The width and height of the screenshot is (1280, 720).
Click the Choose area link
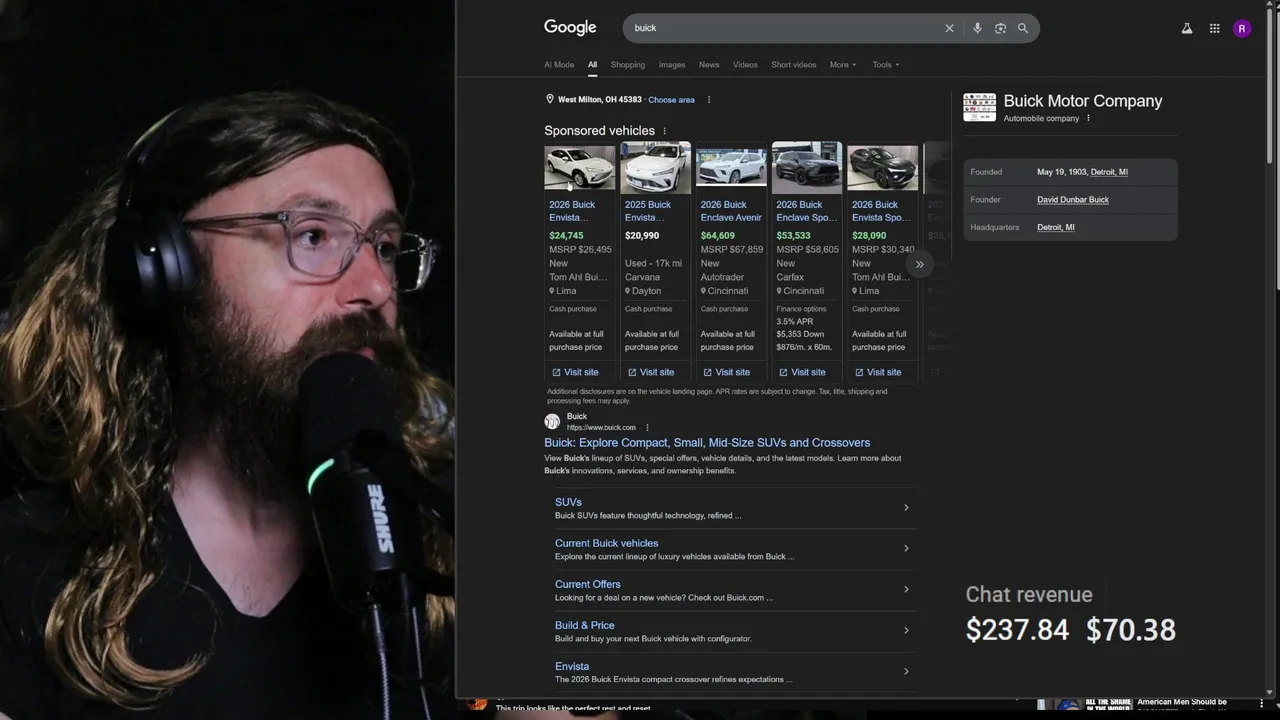pyautogui.click(x=671, y=100)
